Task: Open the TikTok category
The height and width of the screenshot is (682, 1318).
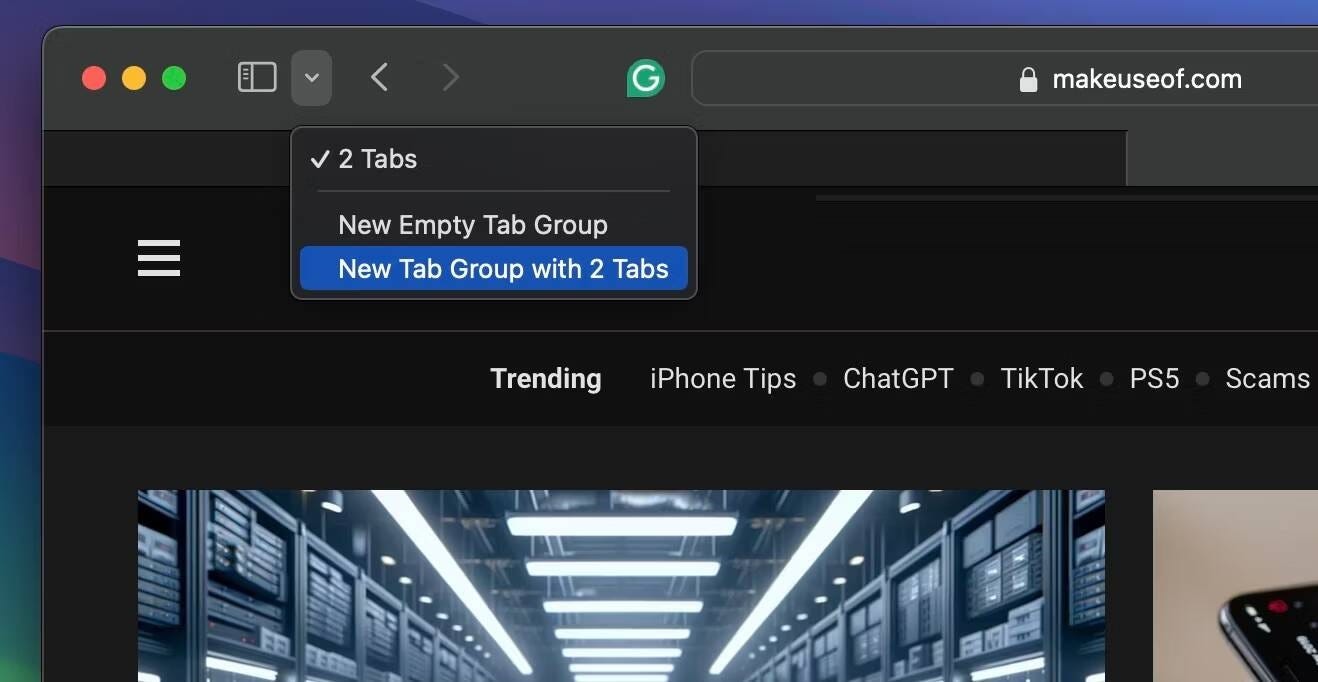Action: [x=1041, y=378]
